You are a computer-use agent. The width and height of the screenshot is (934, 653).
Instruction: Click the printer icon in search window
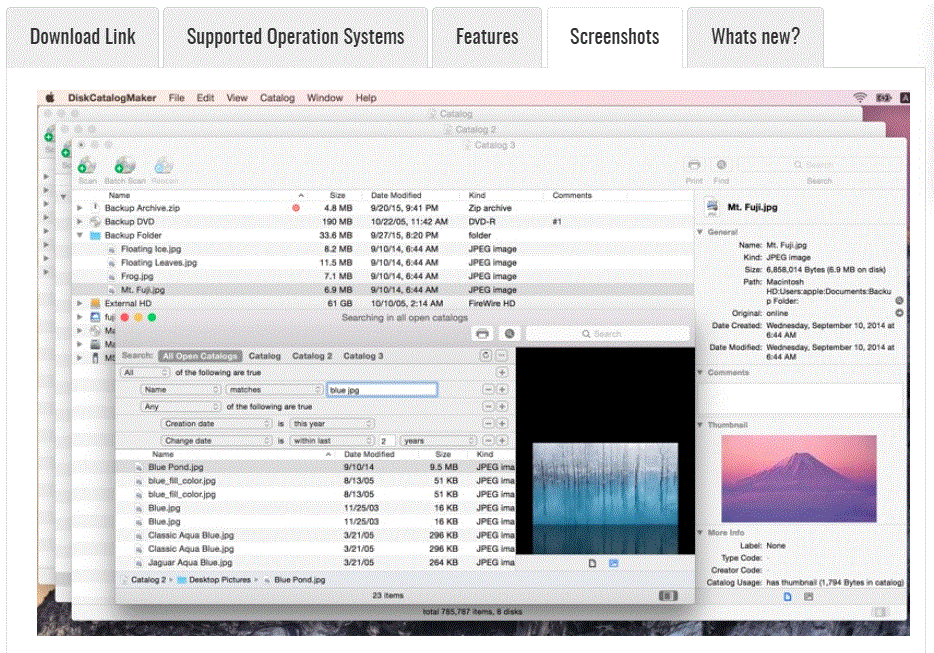pos(482,334)
